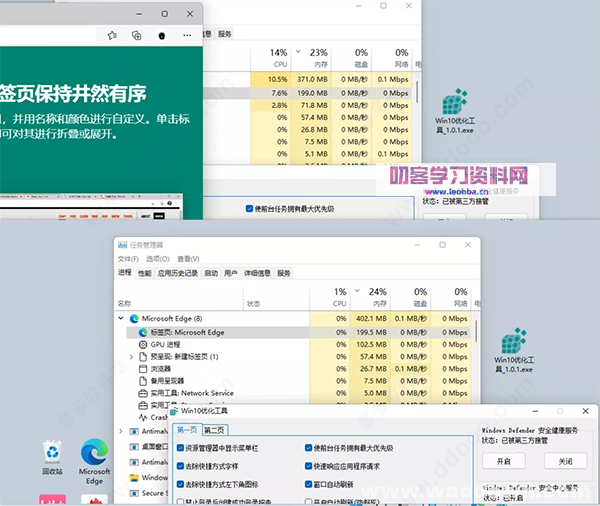Switch to the 详细信息 tab
This screenshot has height=506, width=600.
coord(257,273)
